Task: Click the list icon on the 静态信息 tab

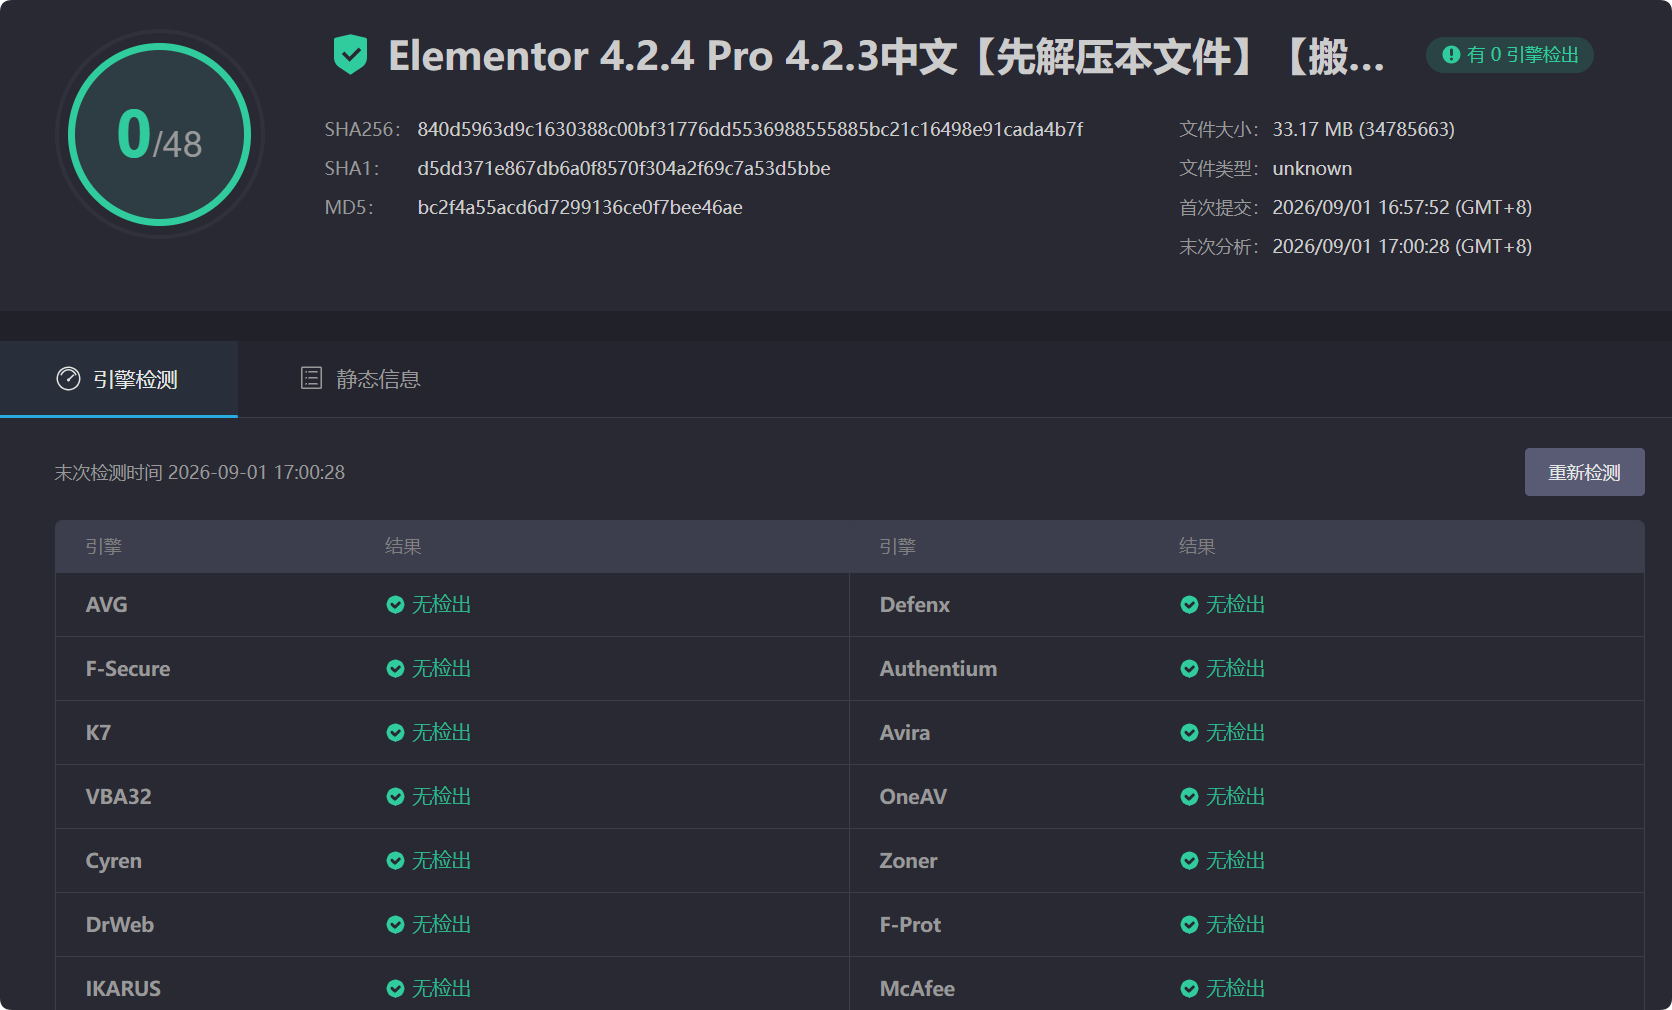Action: point(311,378)
